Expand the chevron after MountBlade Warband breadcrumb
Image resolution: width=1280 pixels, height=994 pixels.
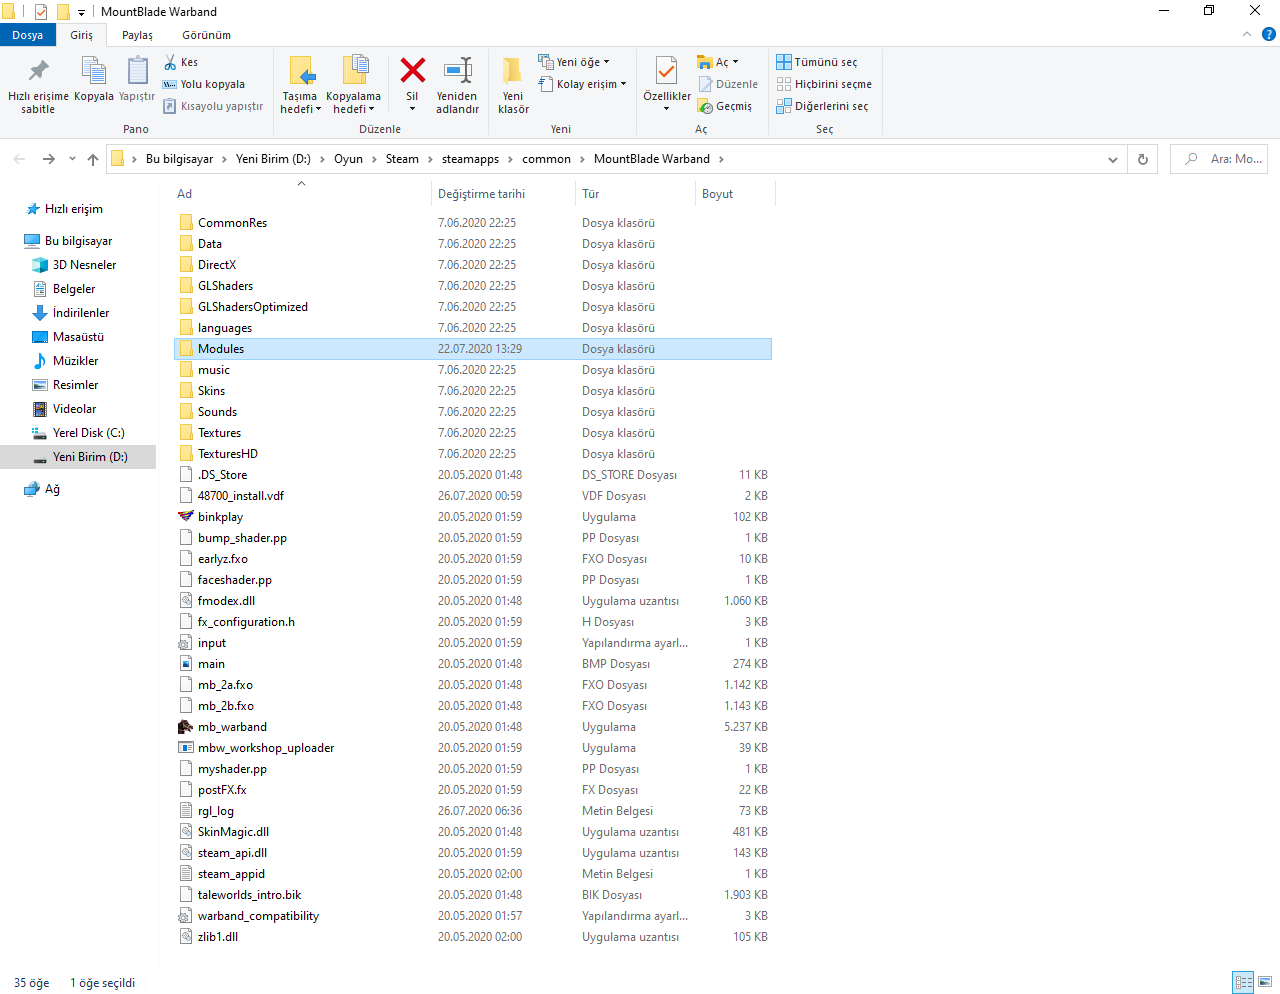[x=721, y=159]
